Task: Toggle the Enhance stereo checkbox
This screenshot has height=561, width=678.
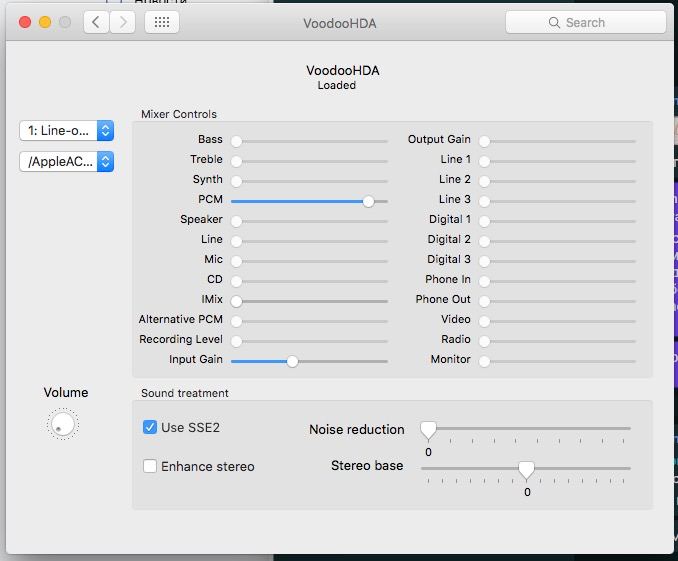Action: click(150, 466)
